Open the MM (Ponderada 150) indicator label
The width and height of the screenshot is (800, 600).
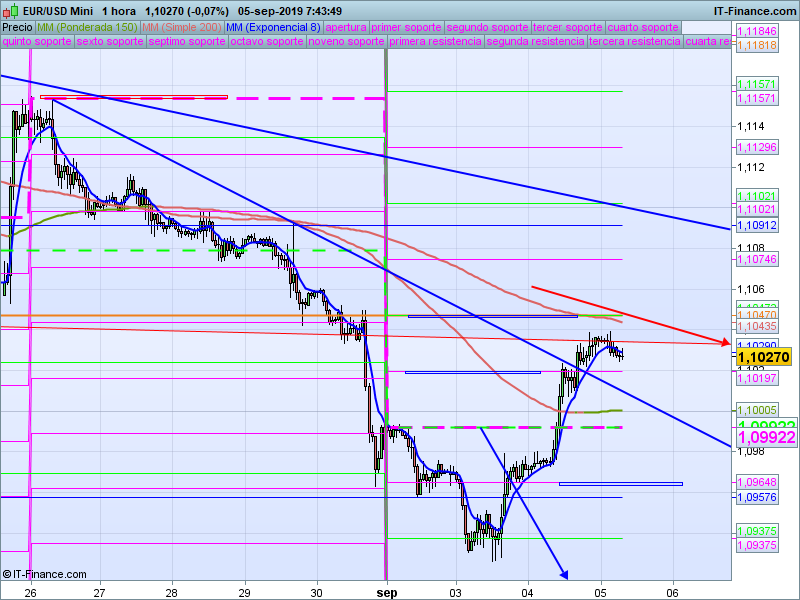pyautogui.click(x=87, y=27)
